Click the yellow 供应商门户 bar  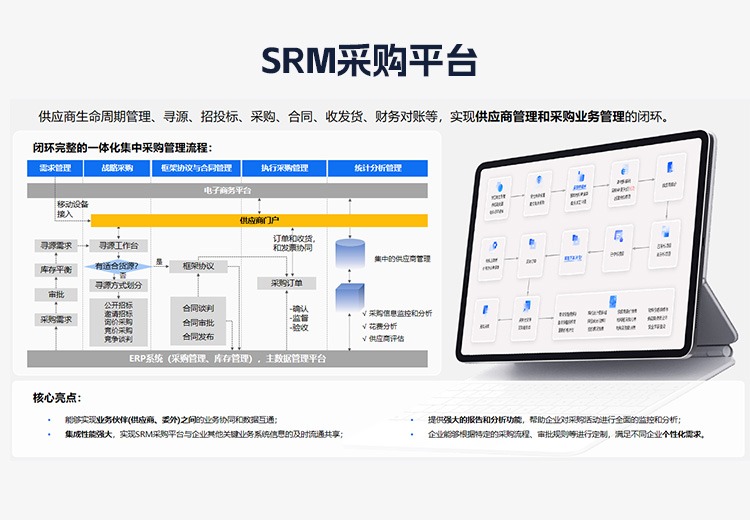coord(259,221)
